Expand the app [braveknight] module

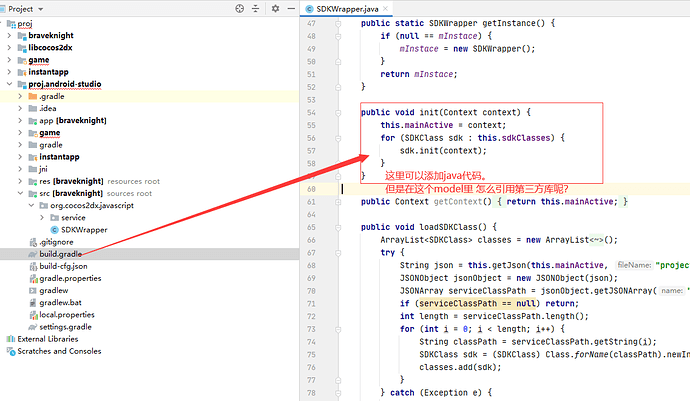click(x=20, y=120)
